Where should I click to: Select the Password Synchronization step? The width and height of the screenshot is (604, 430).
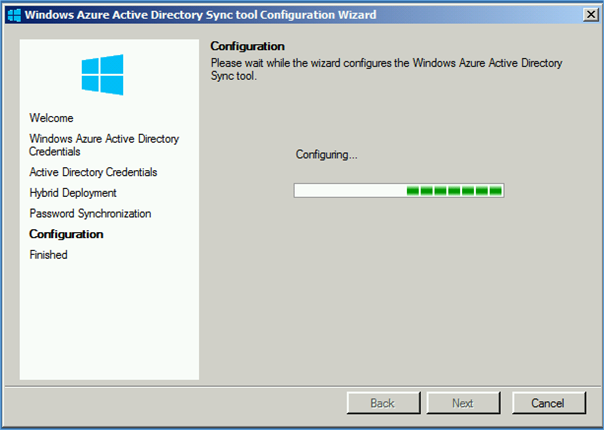(x=90, y=213)
